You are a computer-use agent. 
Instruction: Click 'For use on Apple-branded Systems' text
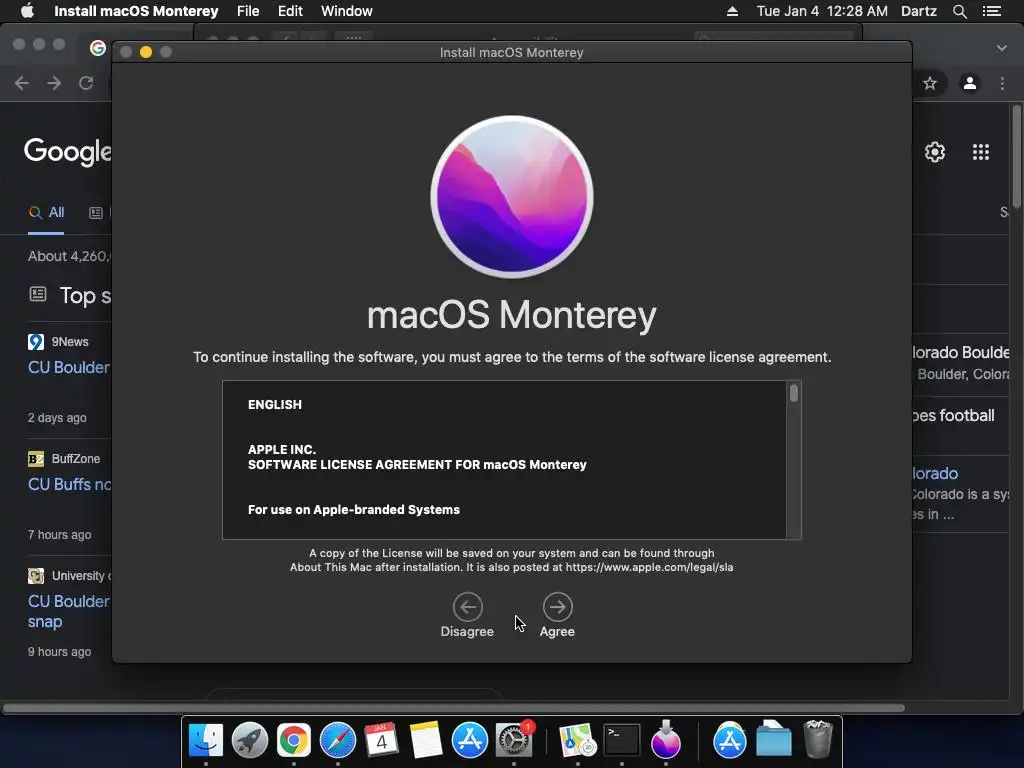point(354,509)
